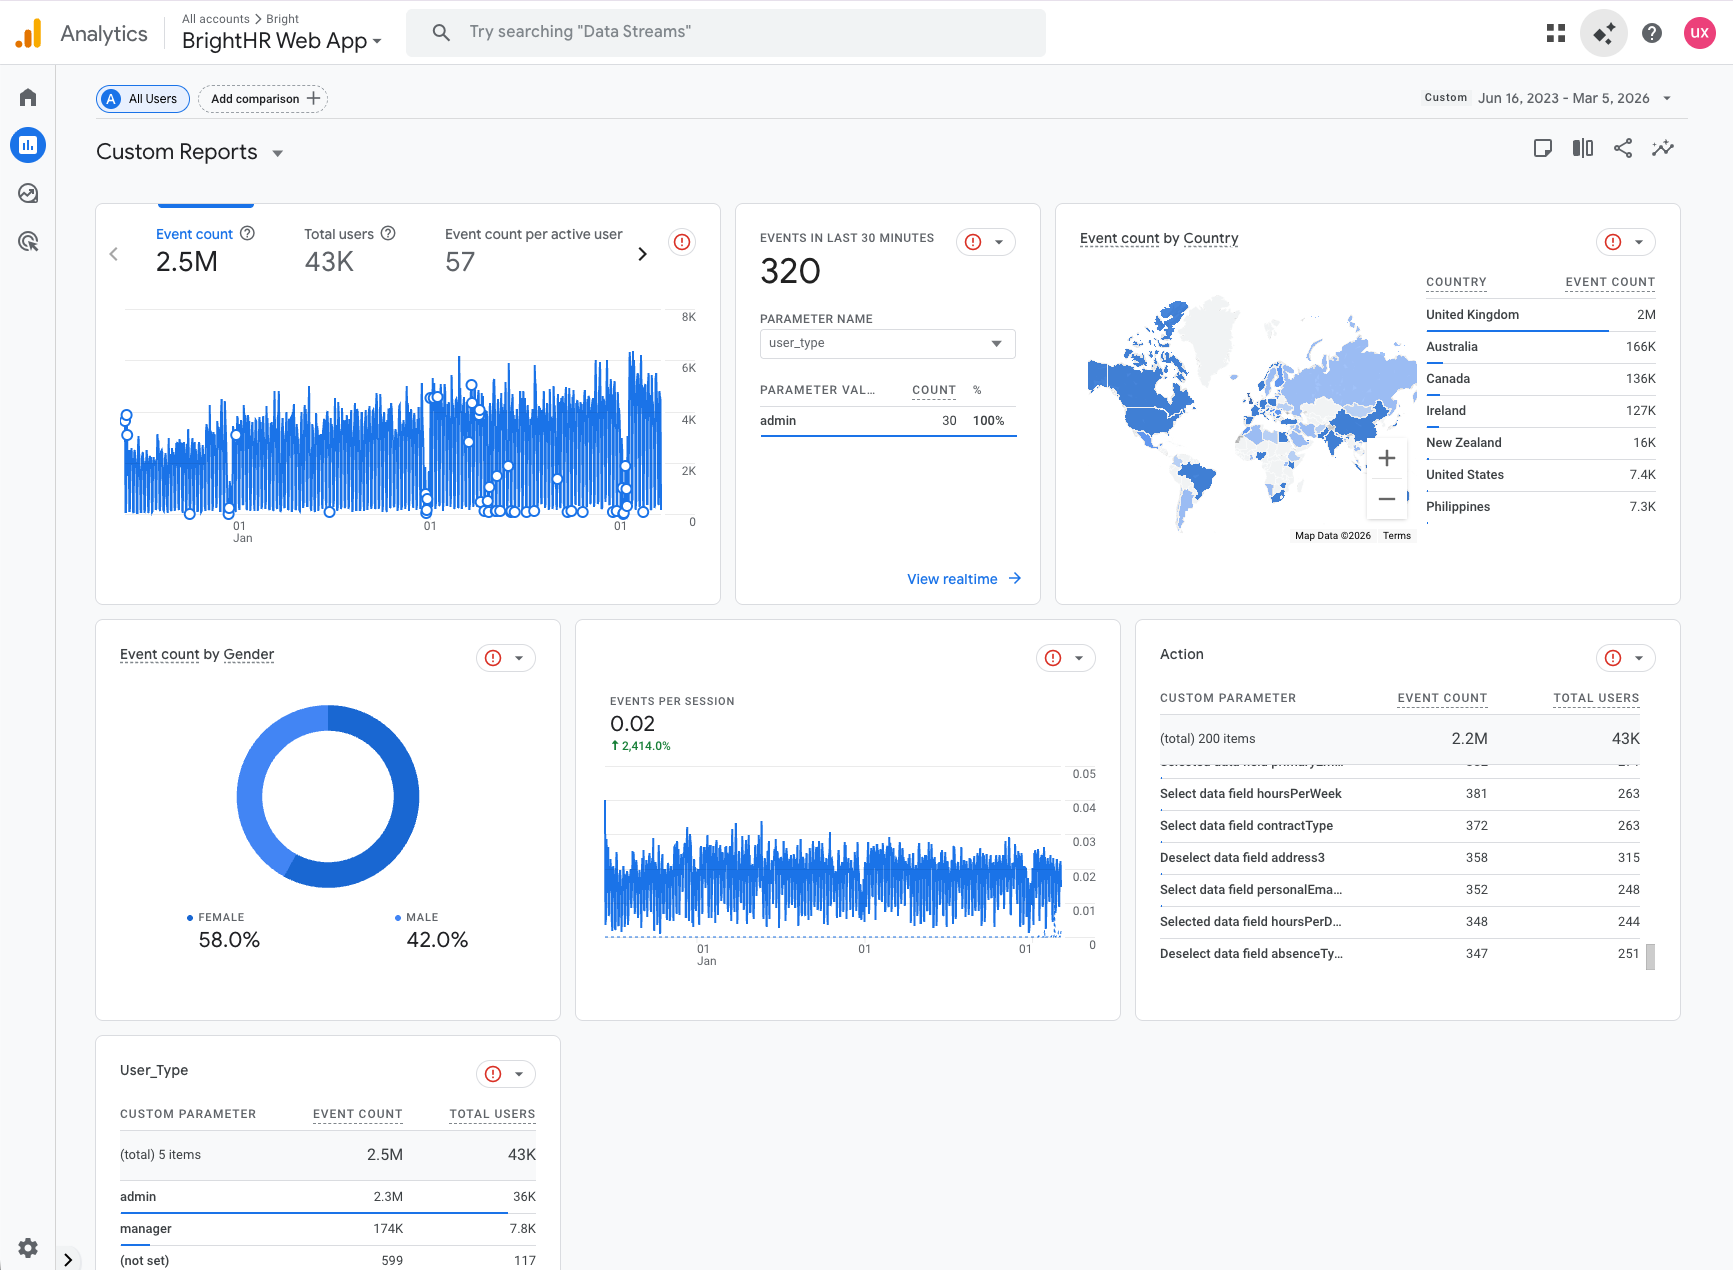Open the BrightHR Web App property selector
The width and height of the screenshot is (1733, 1270).
[281, 41]
